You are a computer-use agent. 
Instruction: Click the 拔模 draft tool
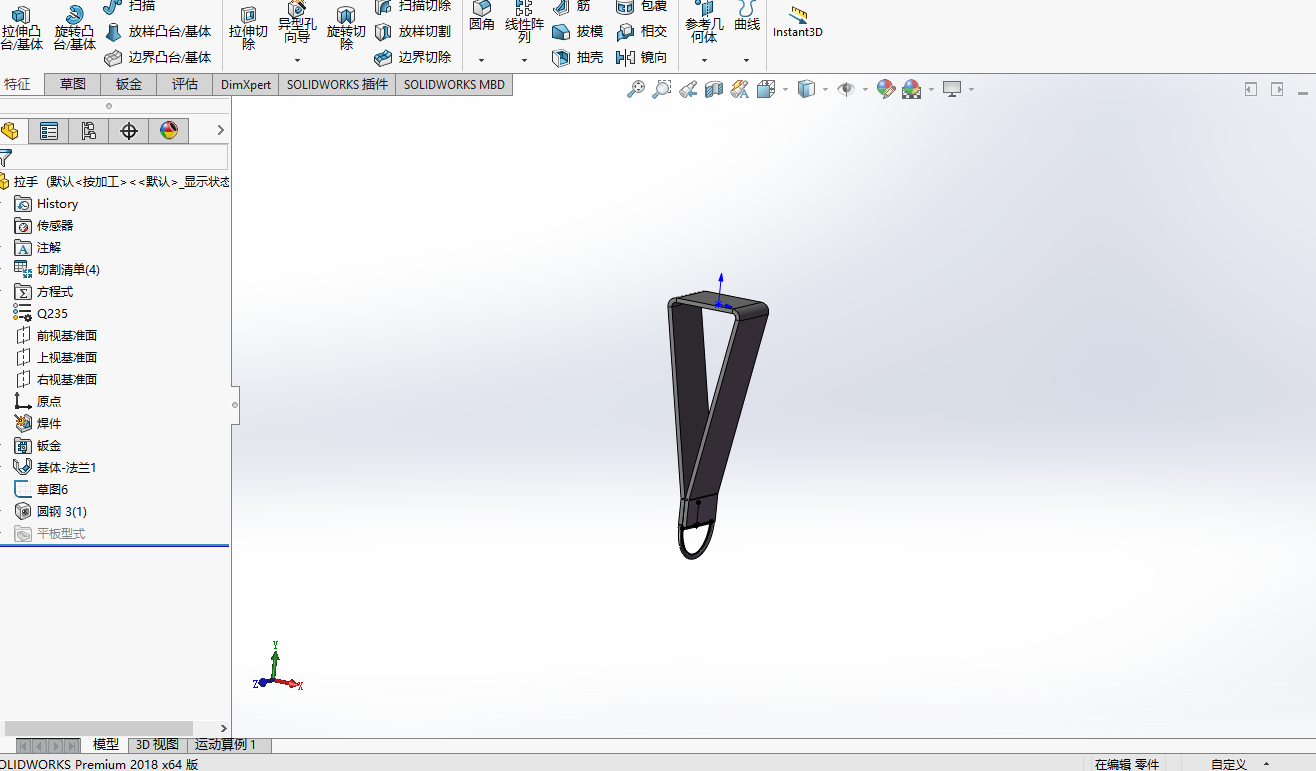(577, 32)
